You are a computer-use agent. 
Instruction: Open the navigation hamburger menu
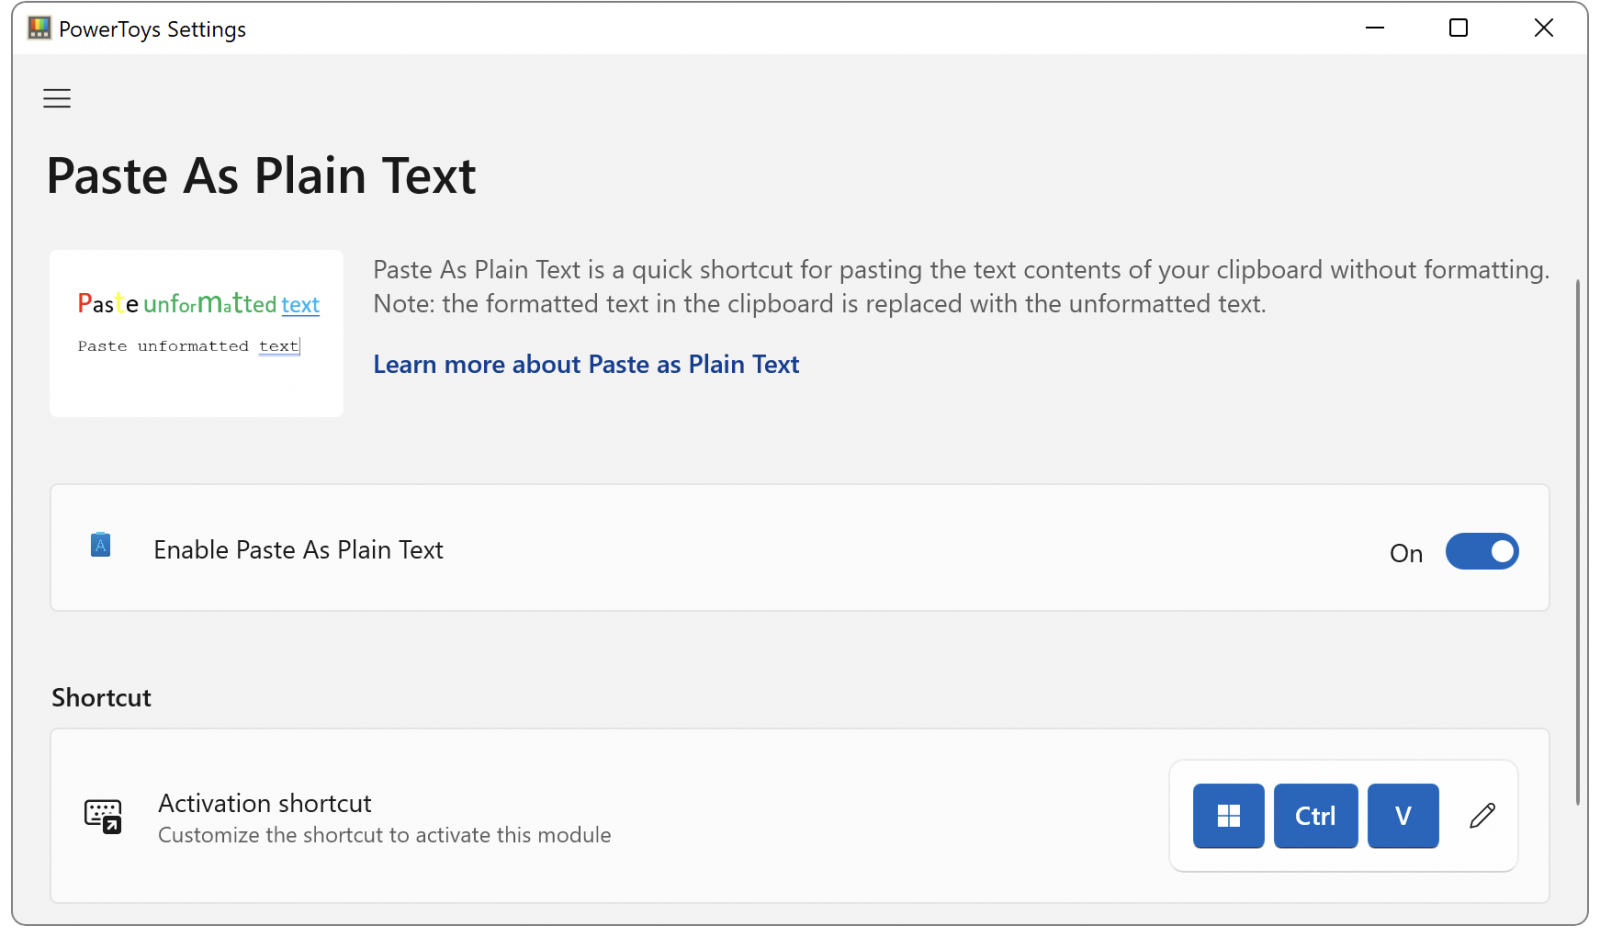tap(56, 98)
